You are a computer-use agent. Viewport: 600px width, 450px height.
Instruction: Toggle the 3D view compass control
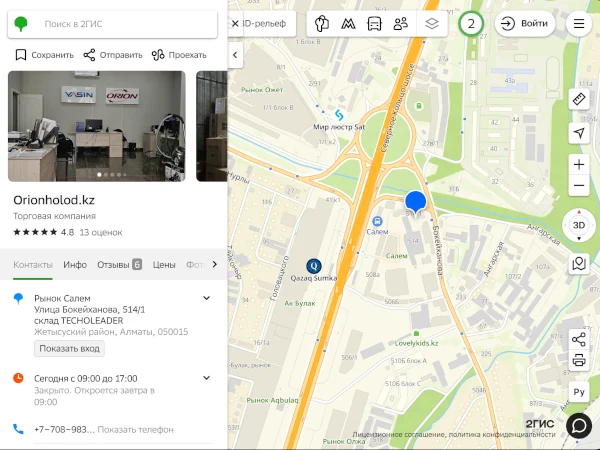pos(579,225)
